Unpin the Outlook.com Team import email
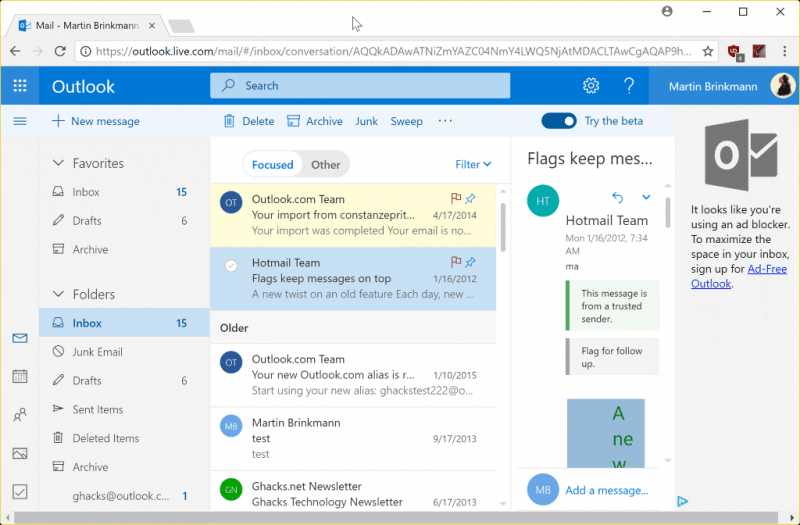 pyautogui.click(x=470, y=198)
